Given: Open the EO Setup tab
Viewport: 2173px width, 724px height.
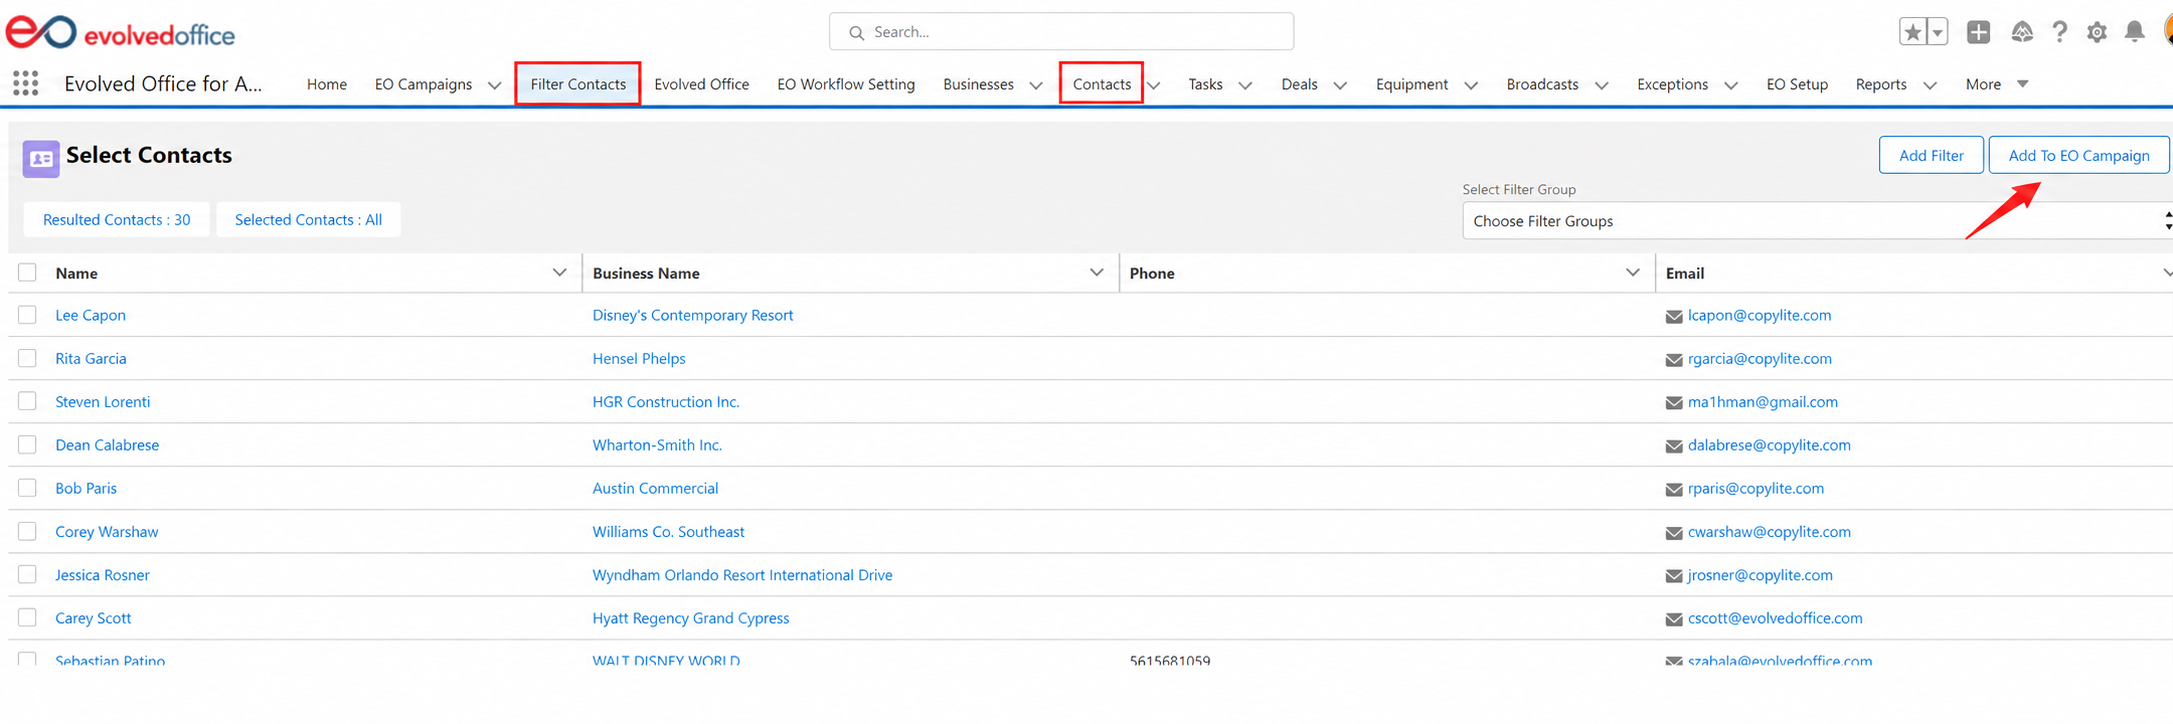Looking at the screenshot, I should coord(1797,84).
